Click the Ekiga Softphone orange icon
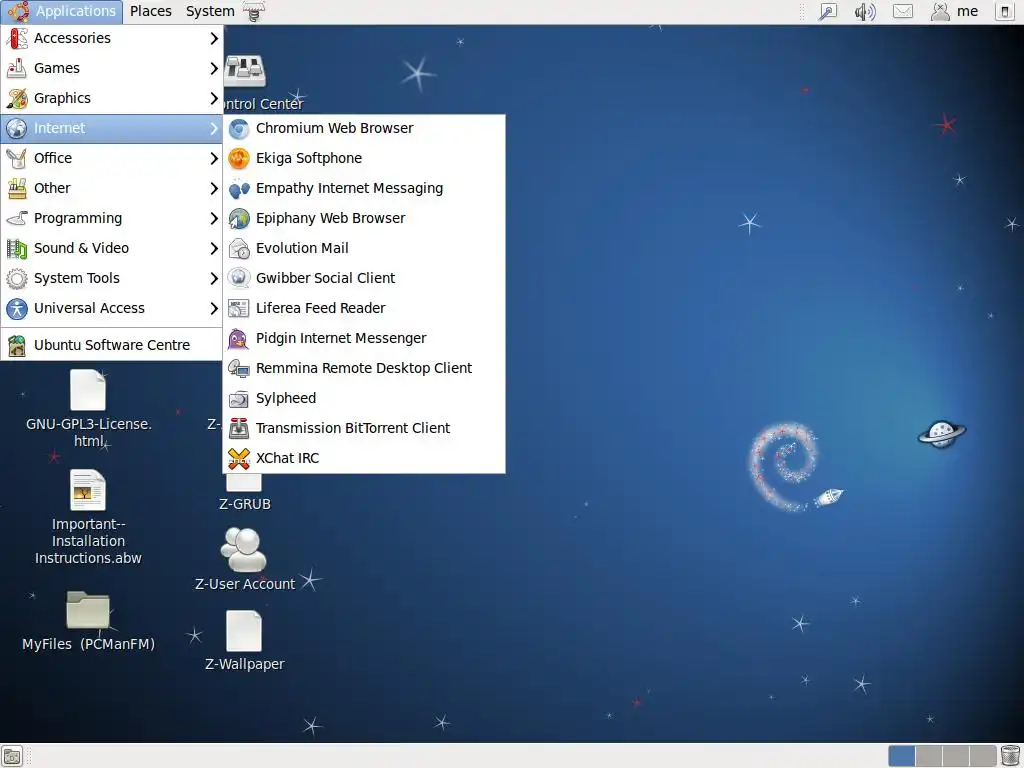 point(239,159)
